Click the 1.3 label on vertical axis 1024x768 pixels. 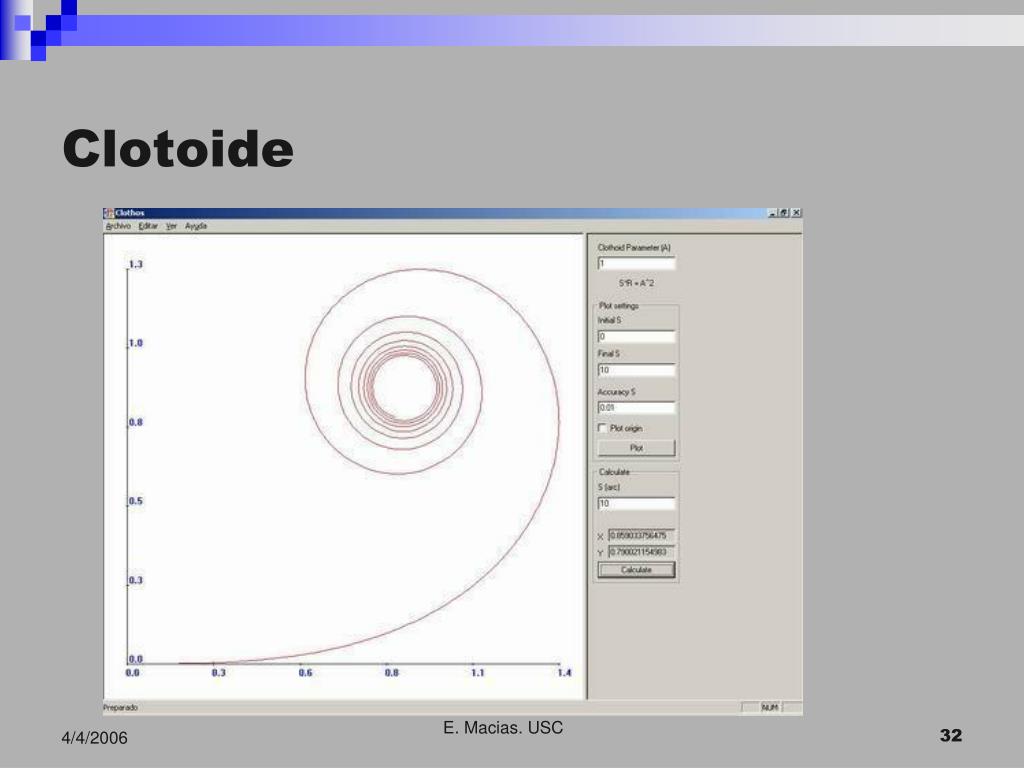coord(135,264)
